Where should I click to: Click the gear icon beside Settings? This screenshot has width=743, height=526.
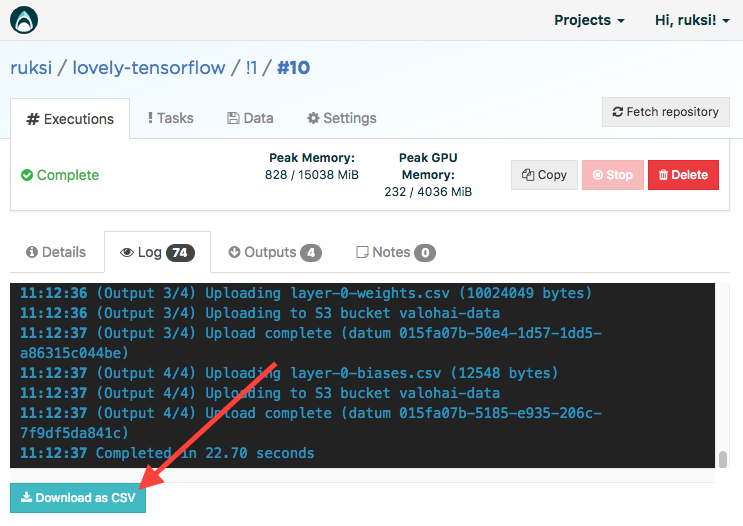pos(313,118)
